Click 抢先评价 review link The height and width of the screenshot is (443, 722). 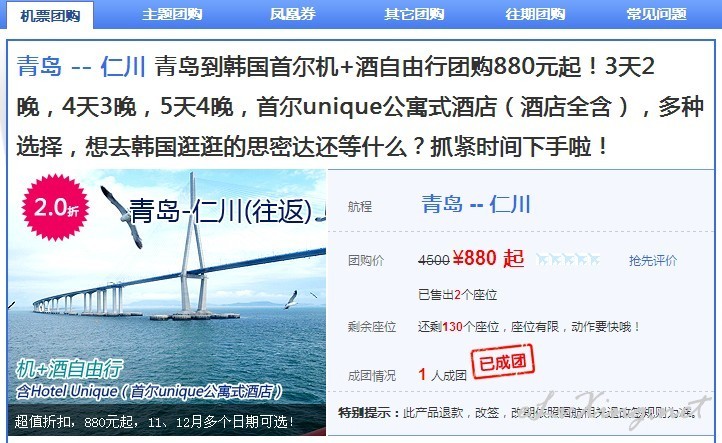click(653, 261)
